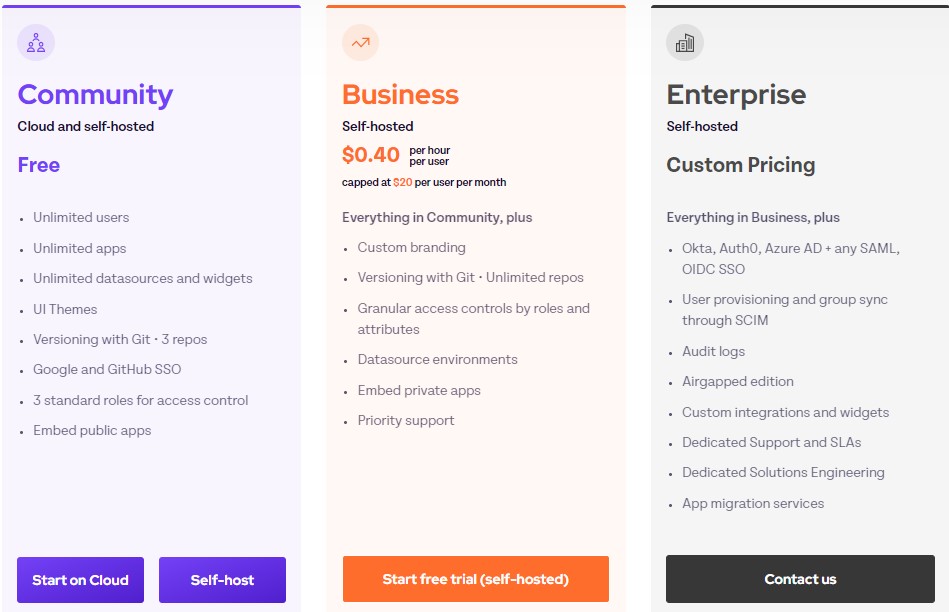Click the Business plan trending arrow icon
This screenshot has height=612, width=949.
361,43
